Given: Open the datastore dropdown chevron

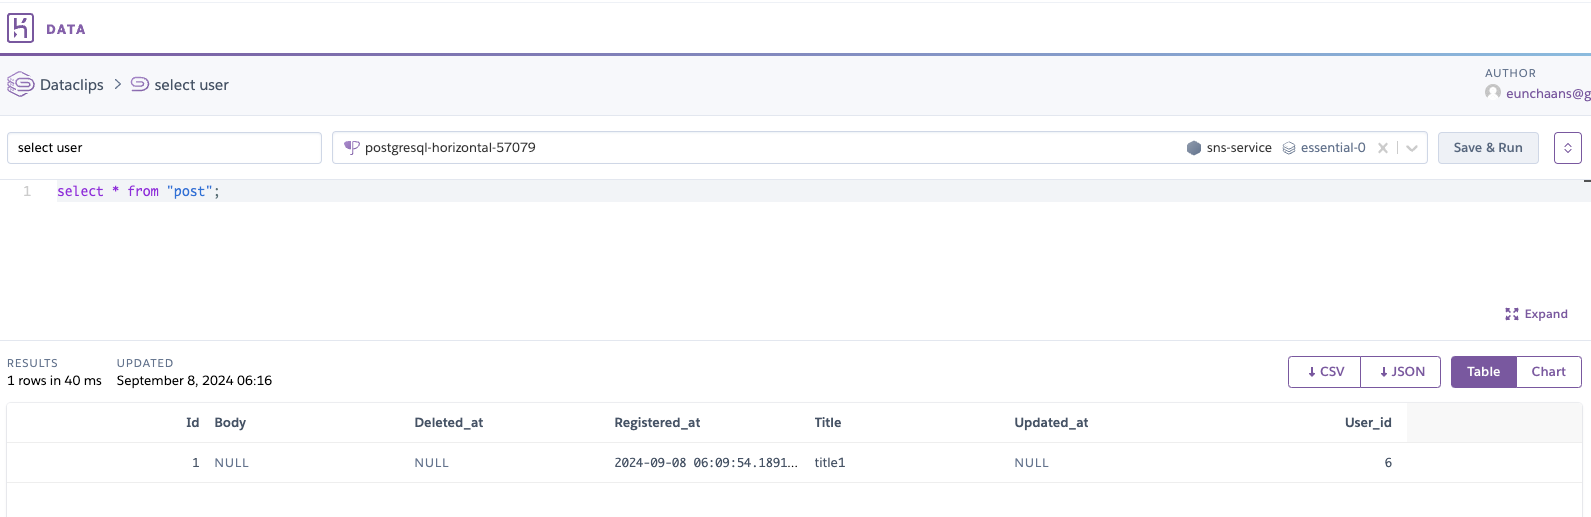Looking at the screenshot, I should (x=1412, y=148).
